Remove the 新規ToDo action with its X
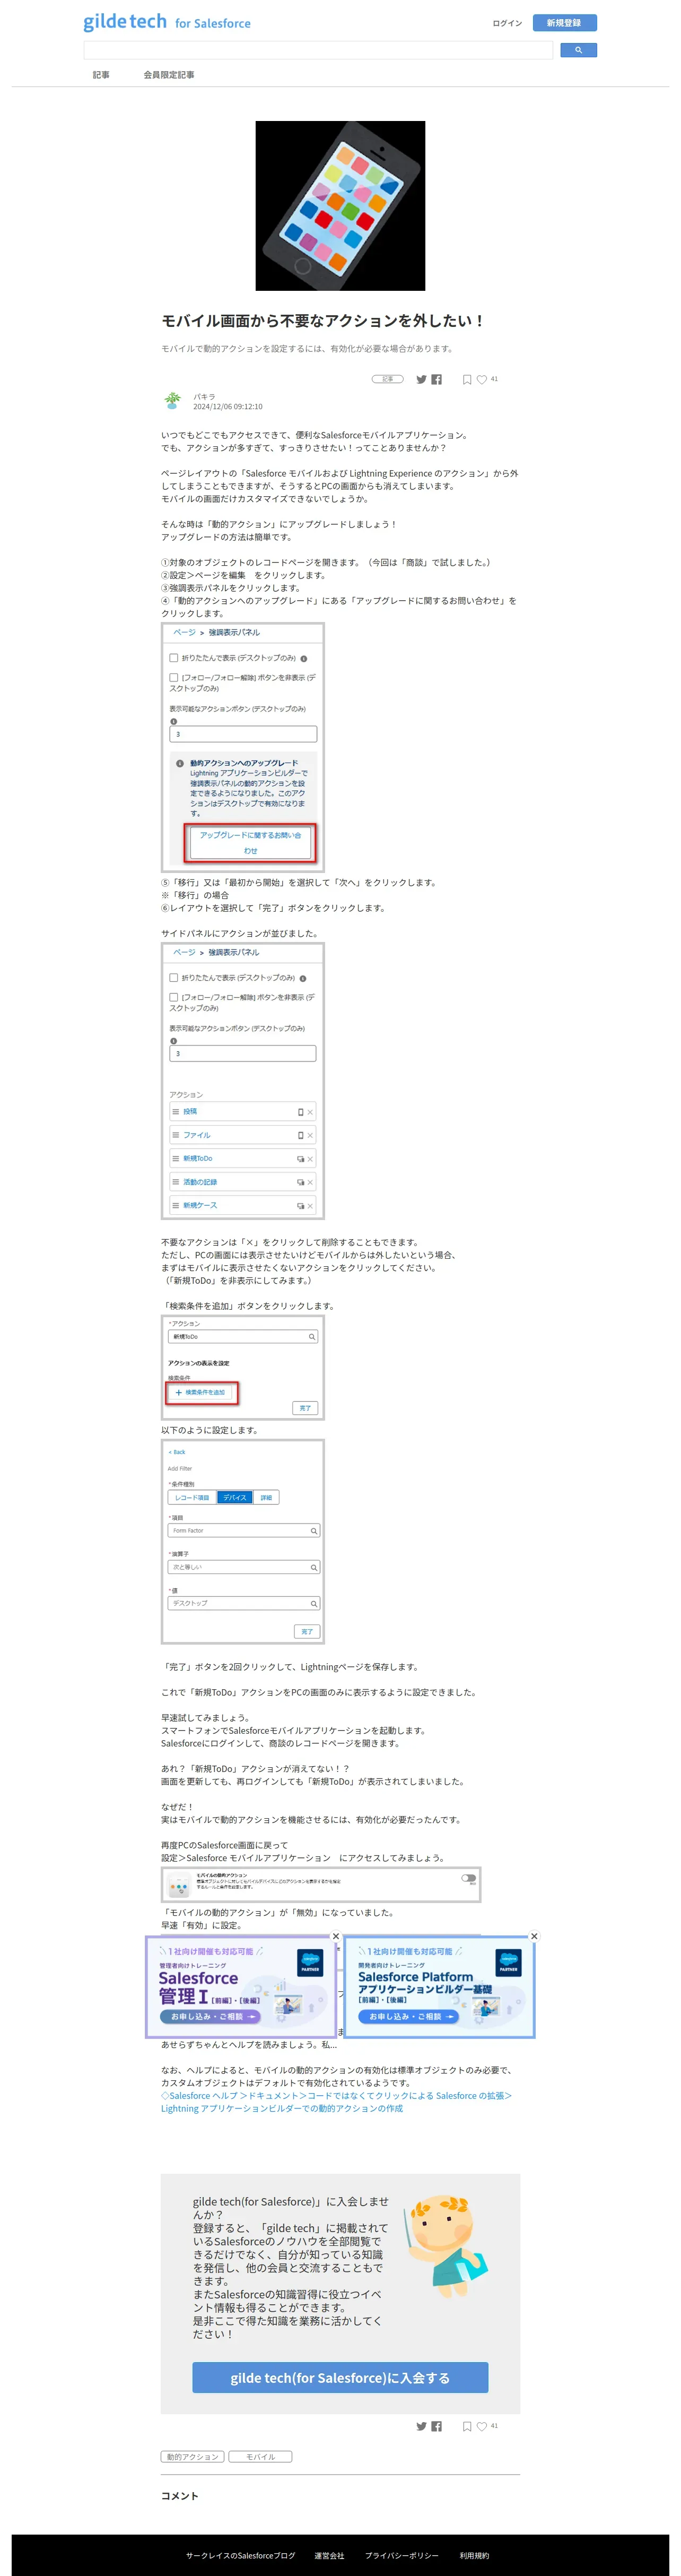The height and width of the screenshot is (2576, 681). 310,1159
